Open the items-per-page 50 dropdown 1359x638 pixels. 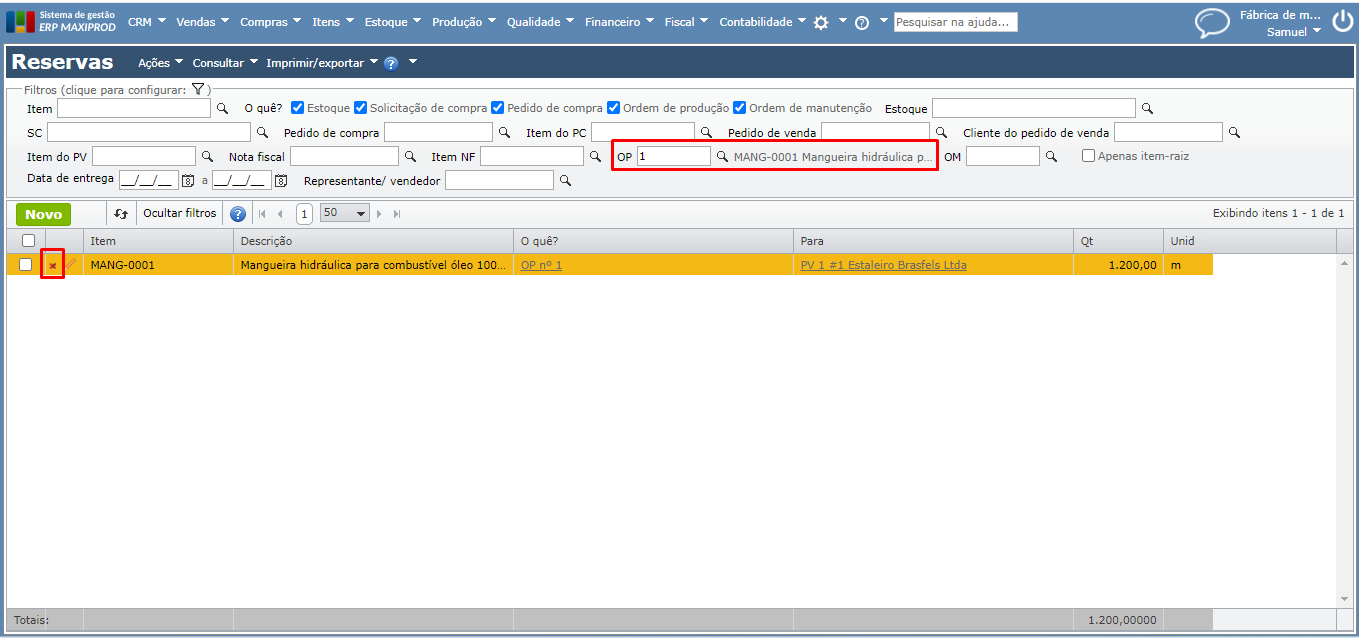click(345, 213)
